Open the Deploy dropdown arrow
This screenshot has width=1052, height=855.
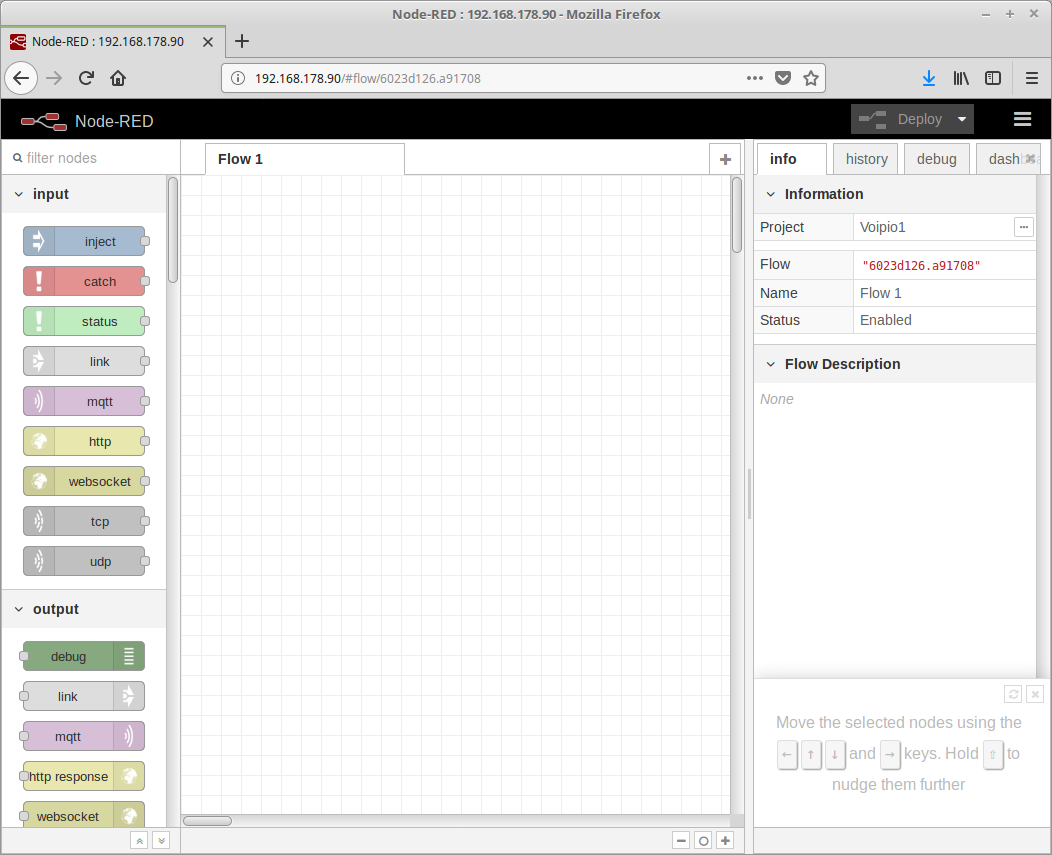[961, 119]
